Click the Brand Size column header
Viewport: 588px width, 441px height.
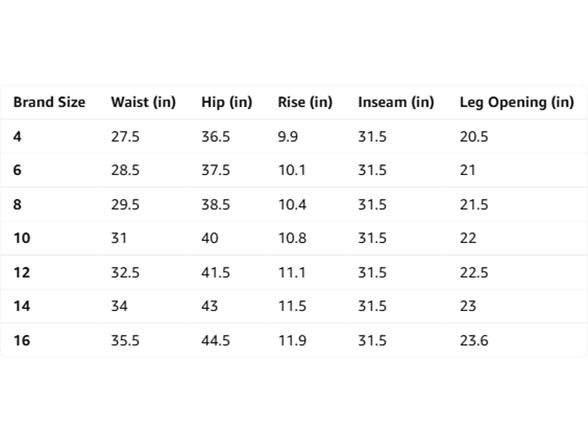[50, 102]
